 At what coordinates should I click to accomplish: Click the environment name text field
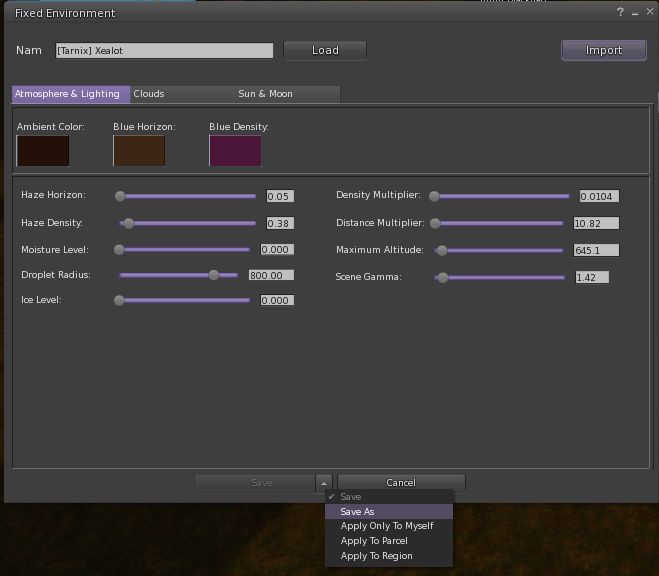pos(164,51)
